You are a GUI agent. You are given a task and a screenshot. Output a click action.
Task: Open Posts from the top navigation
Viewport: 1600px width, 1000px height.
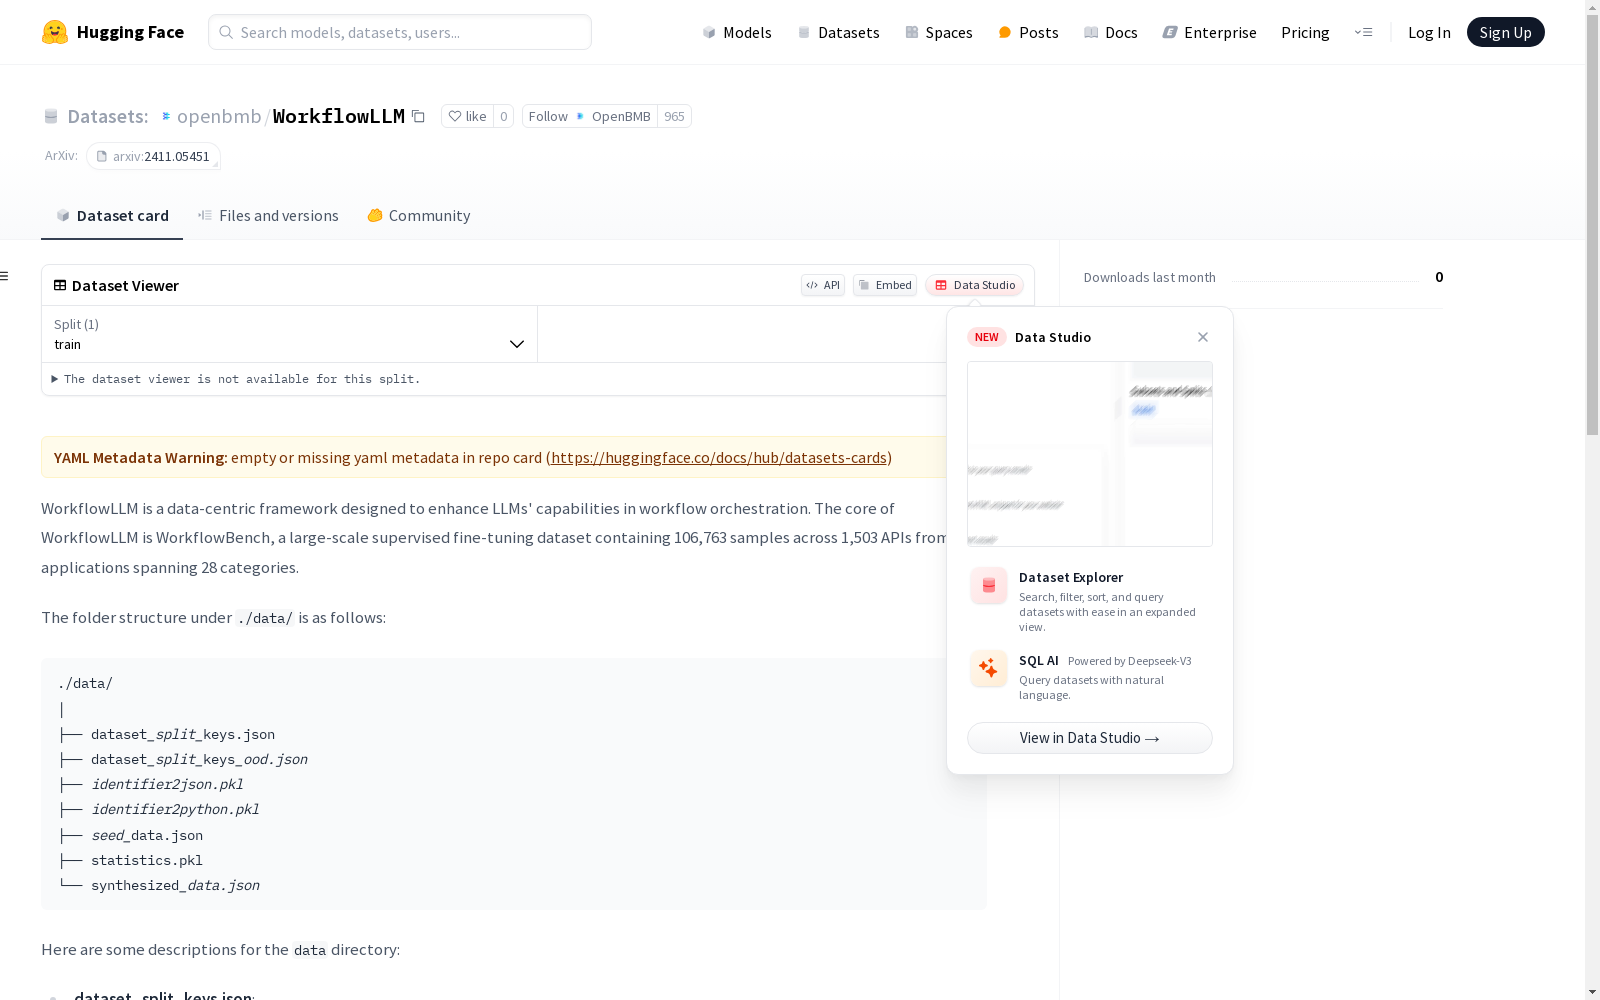(x=1028, y=32)
